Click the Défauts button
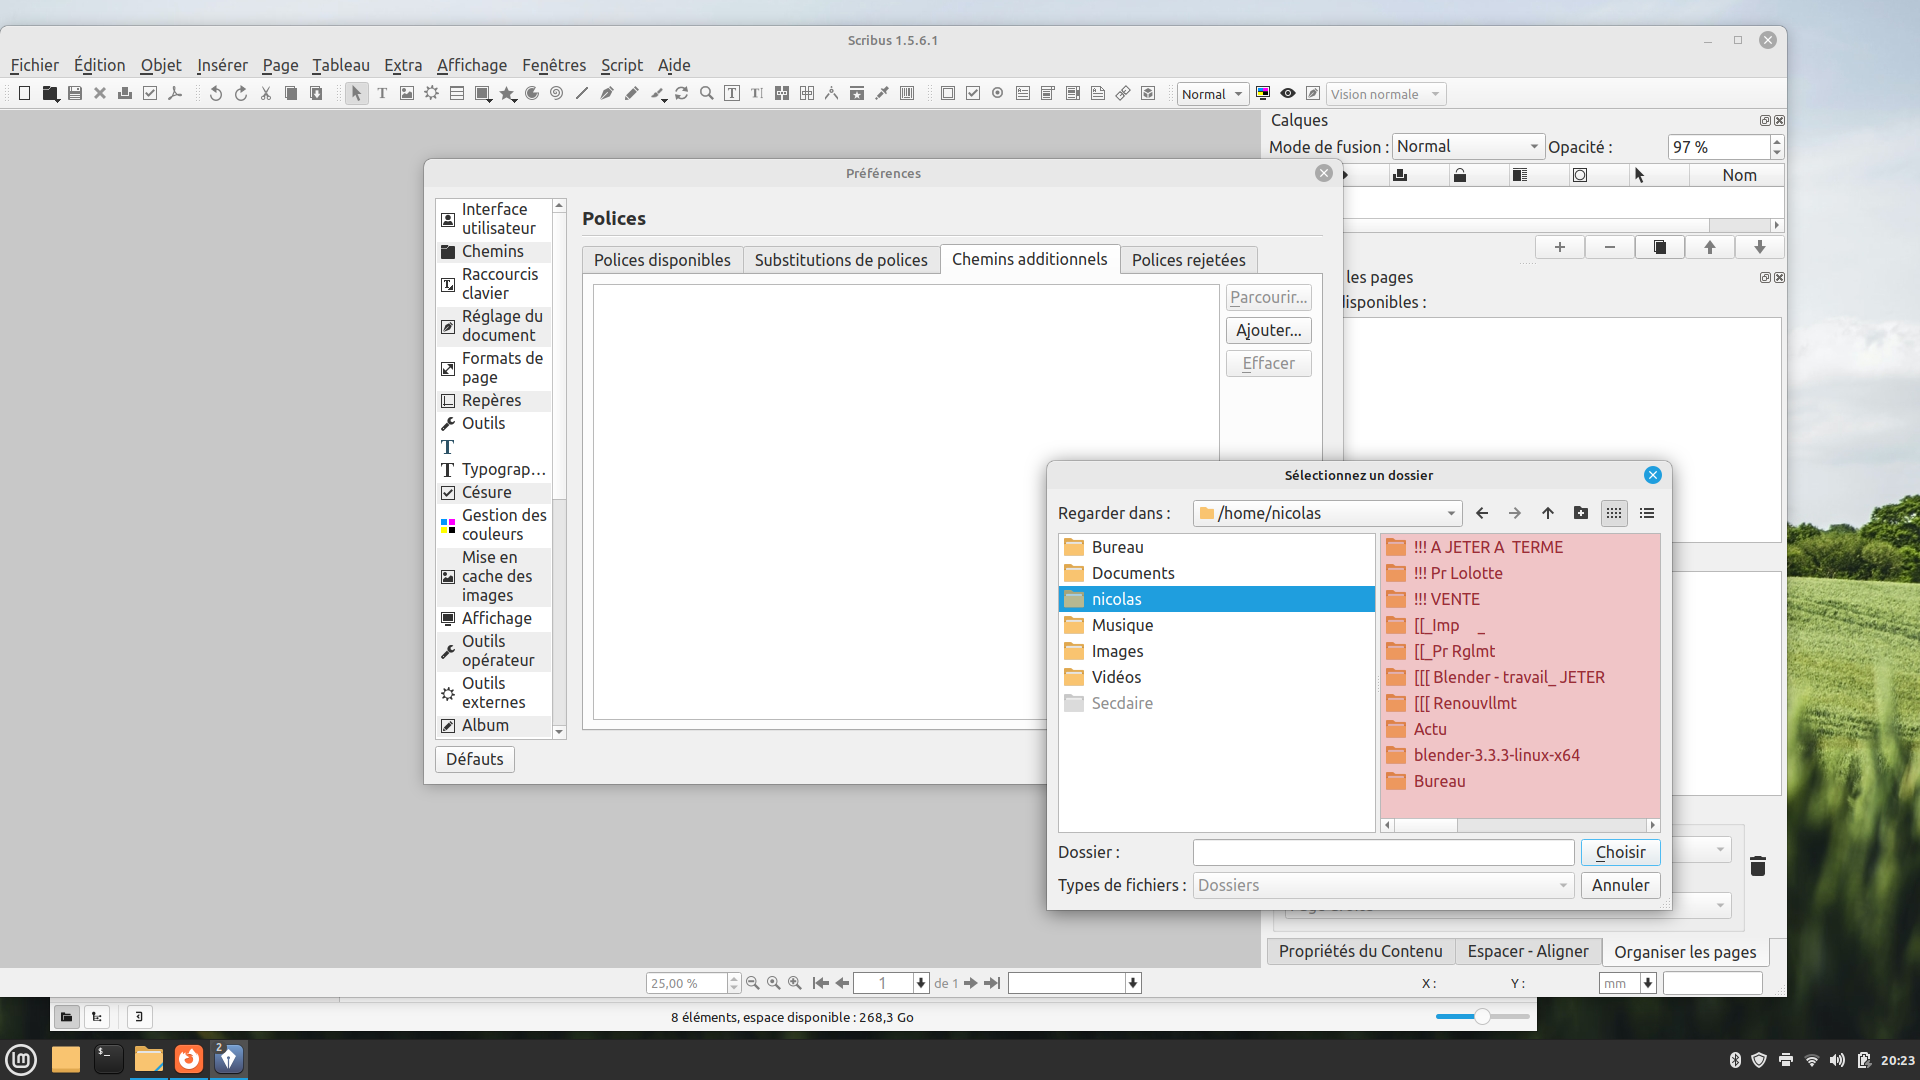 click(x=475, y=760)
